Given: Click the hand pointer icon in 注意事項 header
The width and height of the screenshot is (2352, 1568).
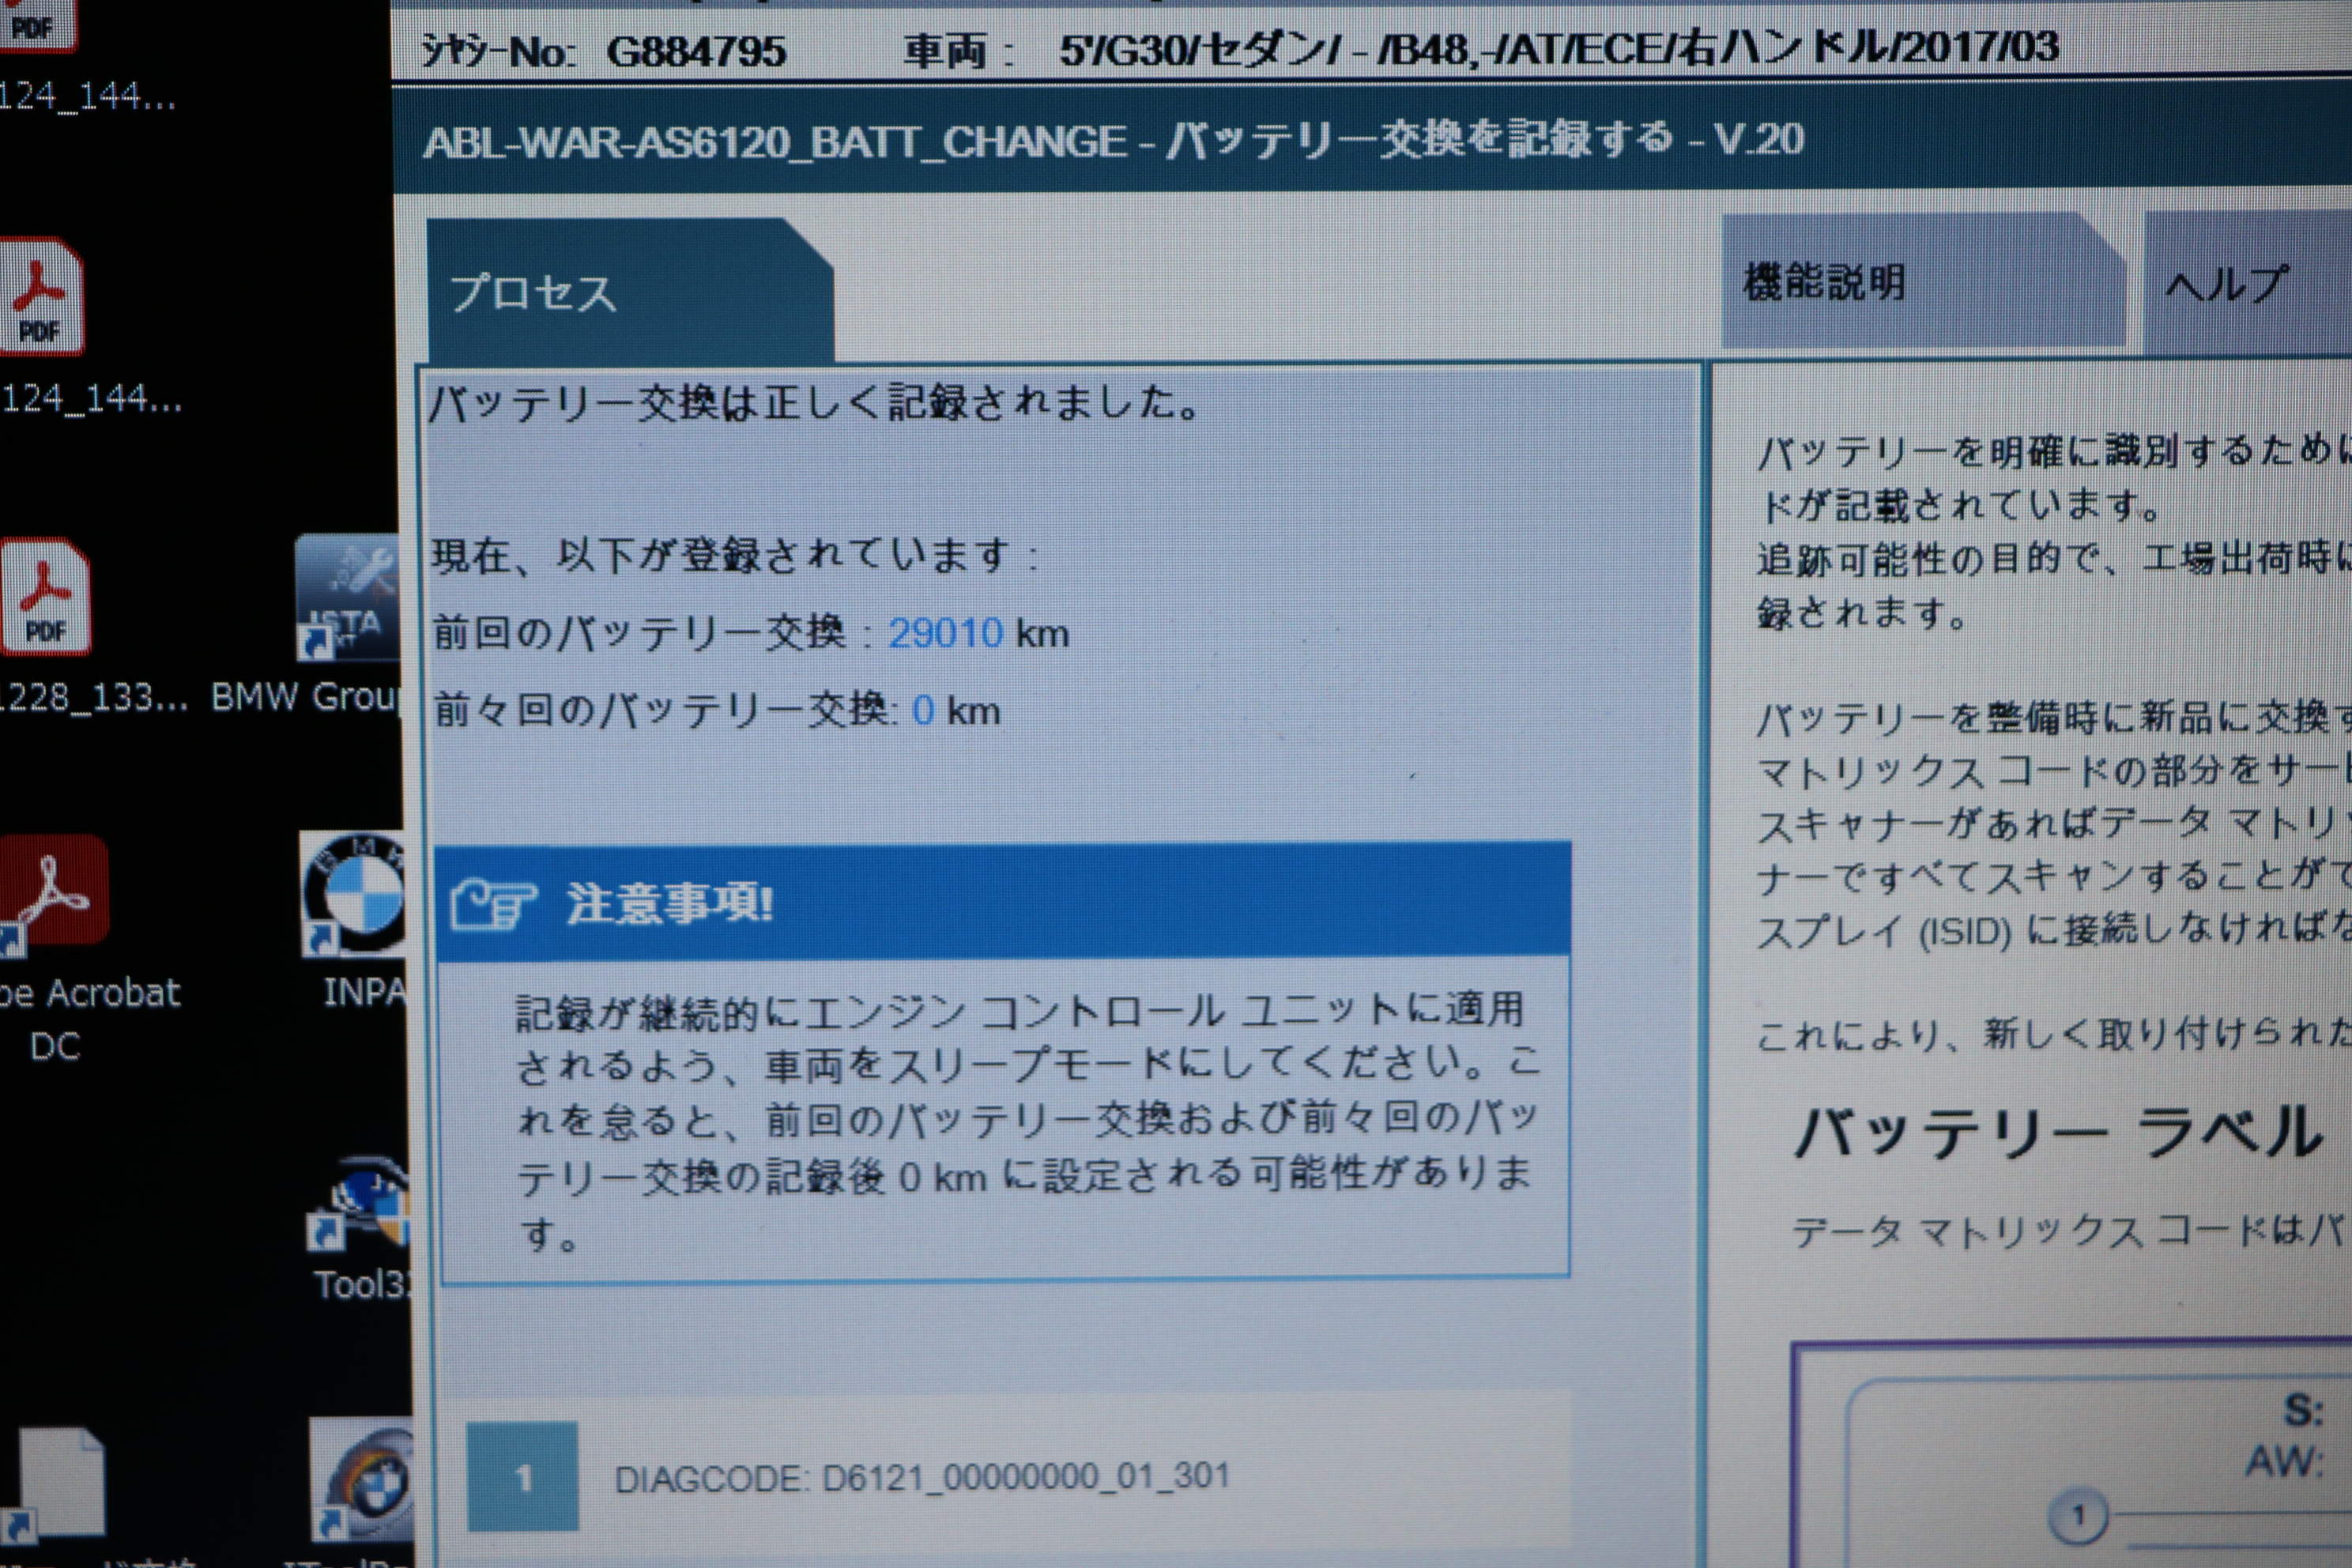Looking at the screenshot, I should [x=493, y=903].
